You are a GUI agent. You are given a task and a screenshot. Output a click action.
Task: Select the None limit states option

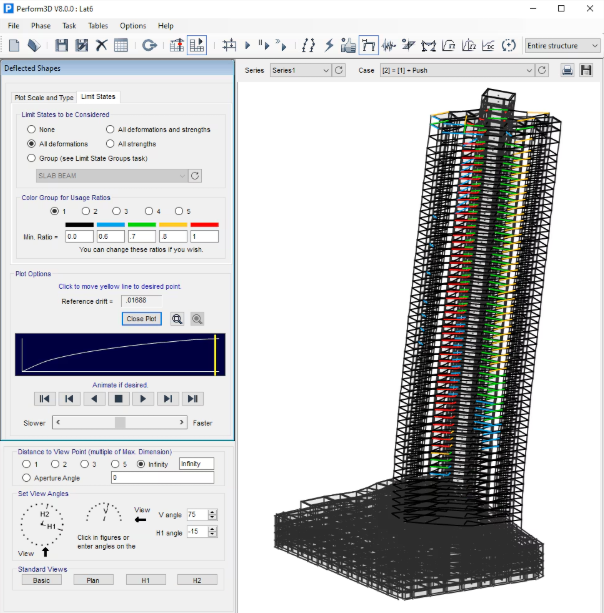[32, 130]
